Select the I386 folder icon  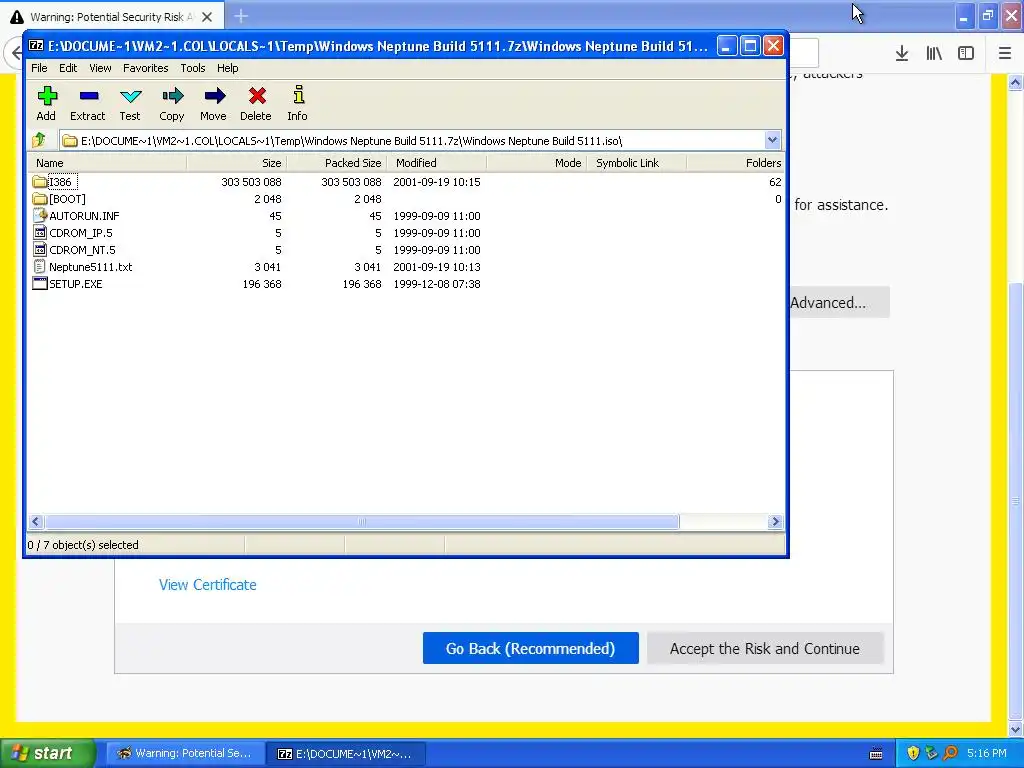(x=40, y=182)
